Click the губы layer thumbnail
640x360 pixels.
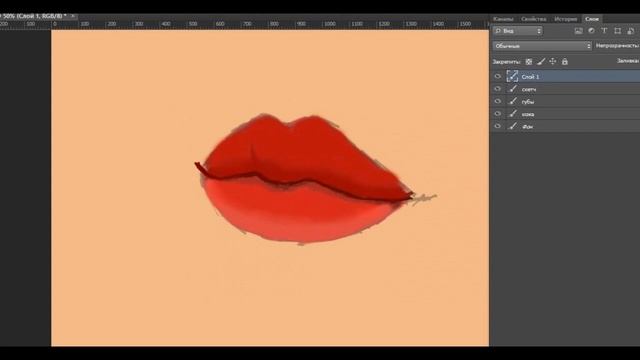513,101
